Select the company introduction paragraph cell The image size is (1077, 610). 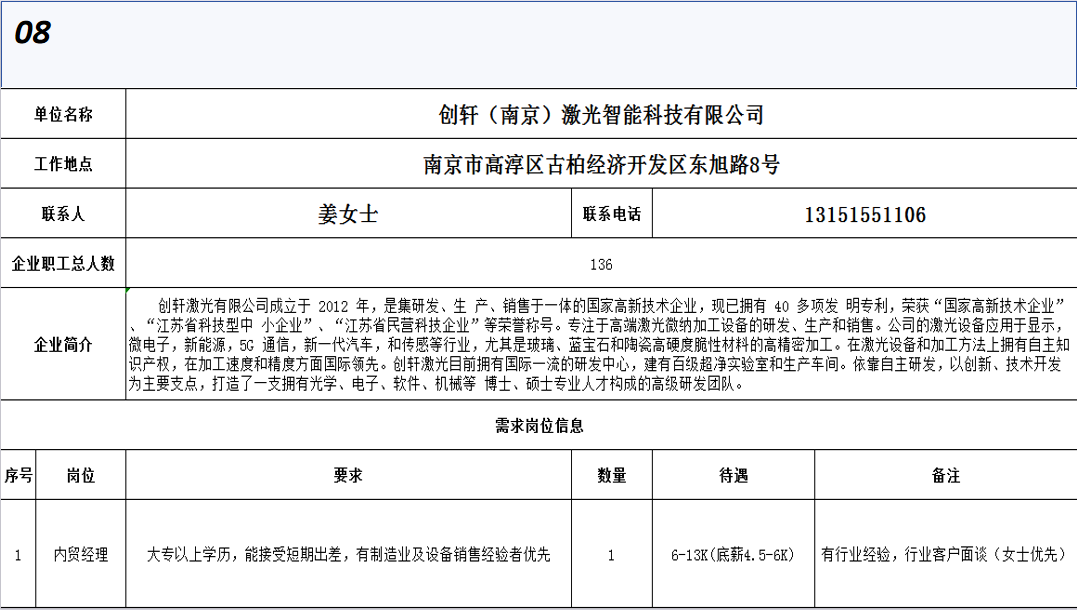pyautogui.click(x=600, y=344)
